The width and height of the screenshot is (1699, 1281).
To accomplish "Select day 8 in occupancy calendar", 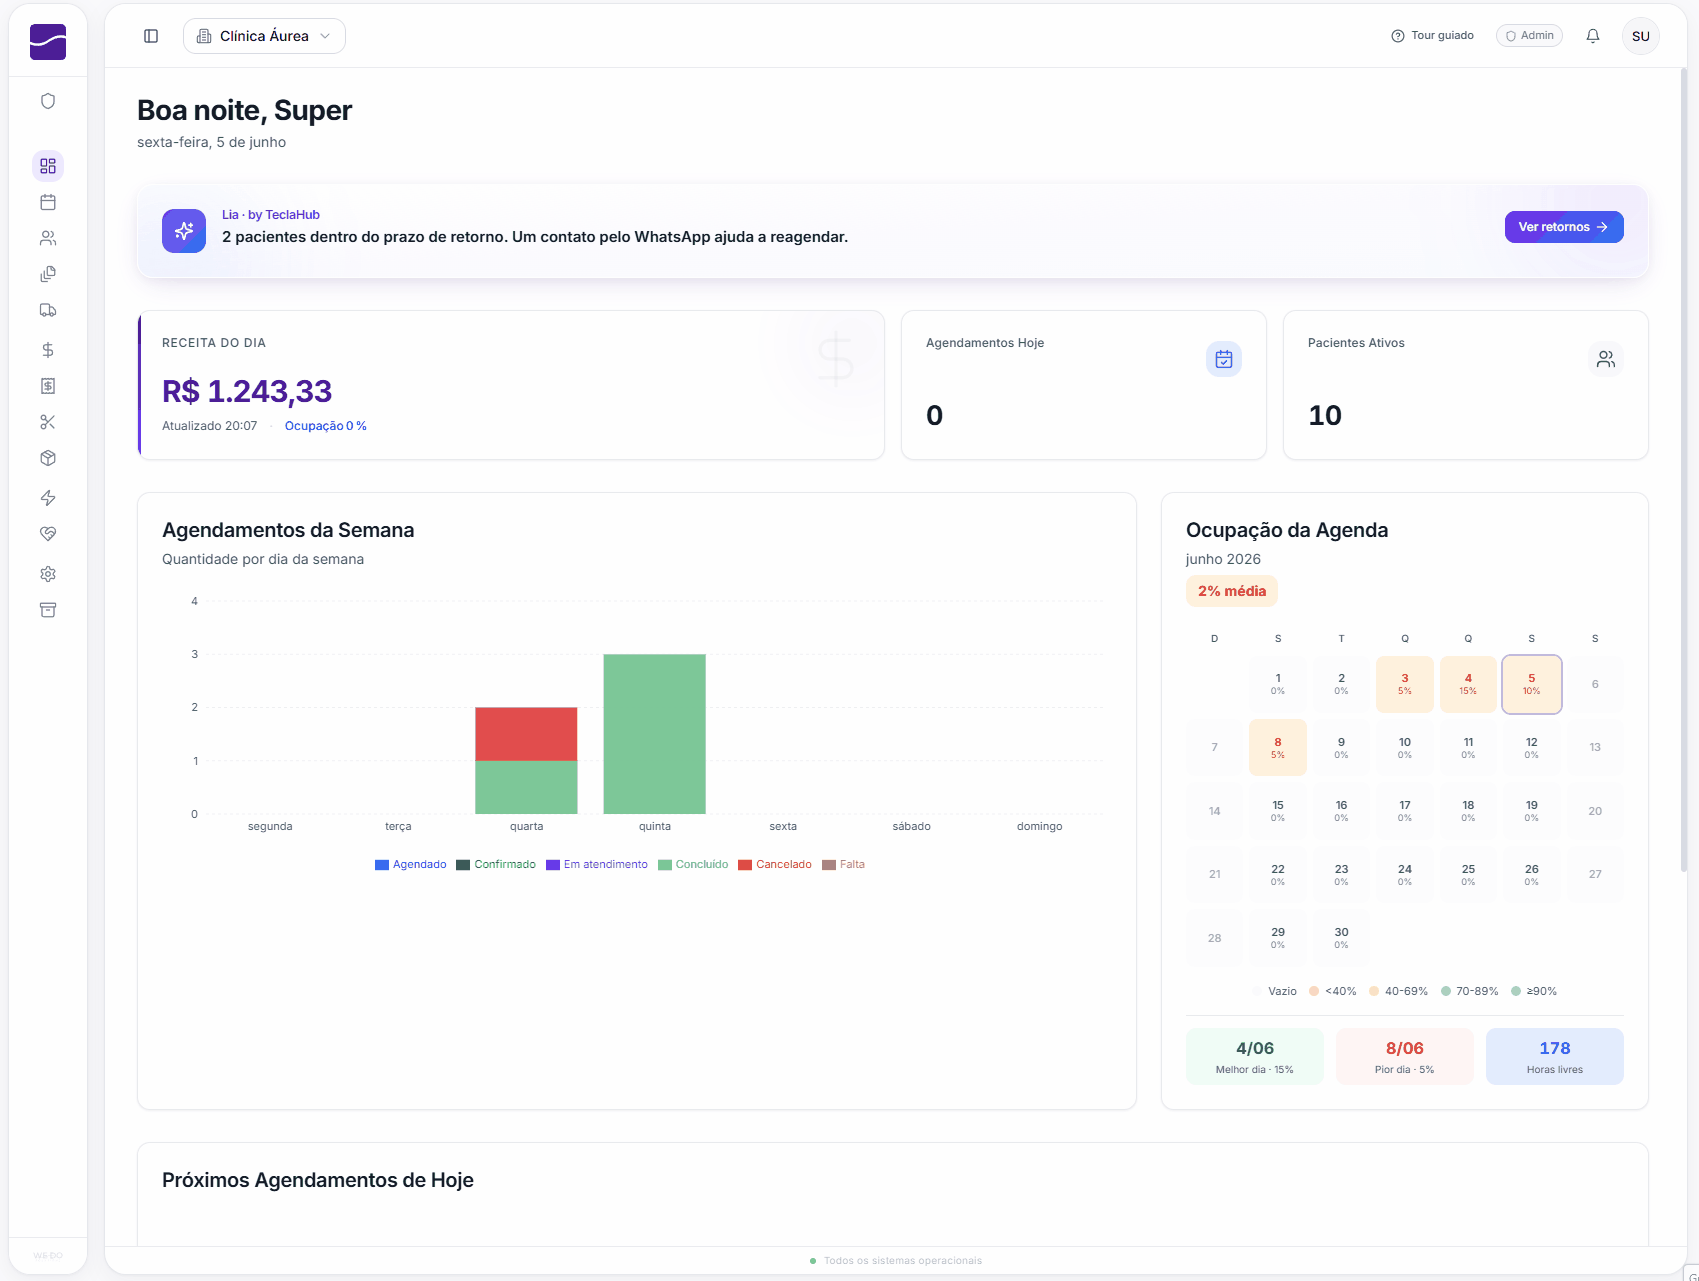I will (x=1278, y=748).
